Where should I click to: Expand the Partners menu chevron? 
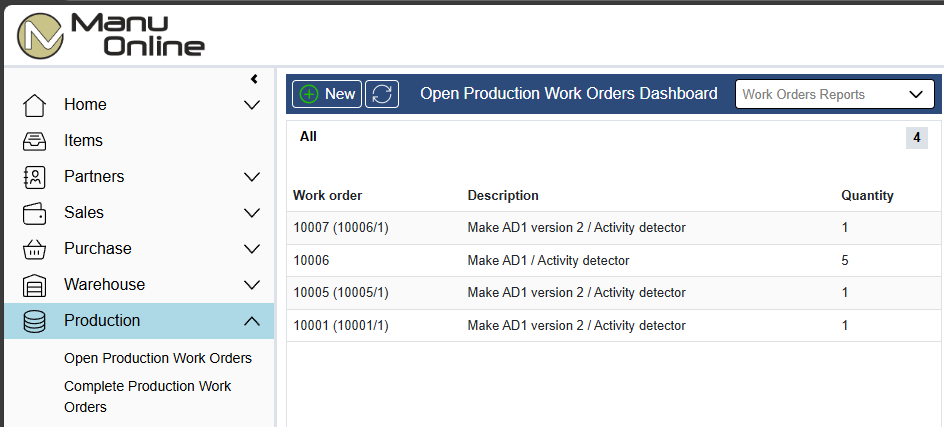(252, 177)
